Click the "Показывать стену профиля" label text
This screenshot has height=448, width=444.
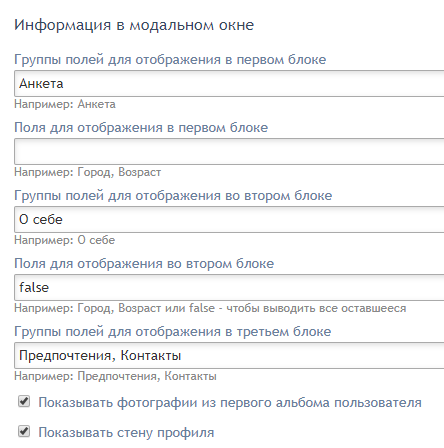(x=126, y=433)
